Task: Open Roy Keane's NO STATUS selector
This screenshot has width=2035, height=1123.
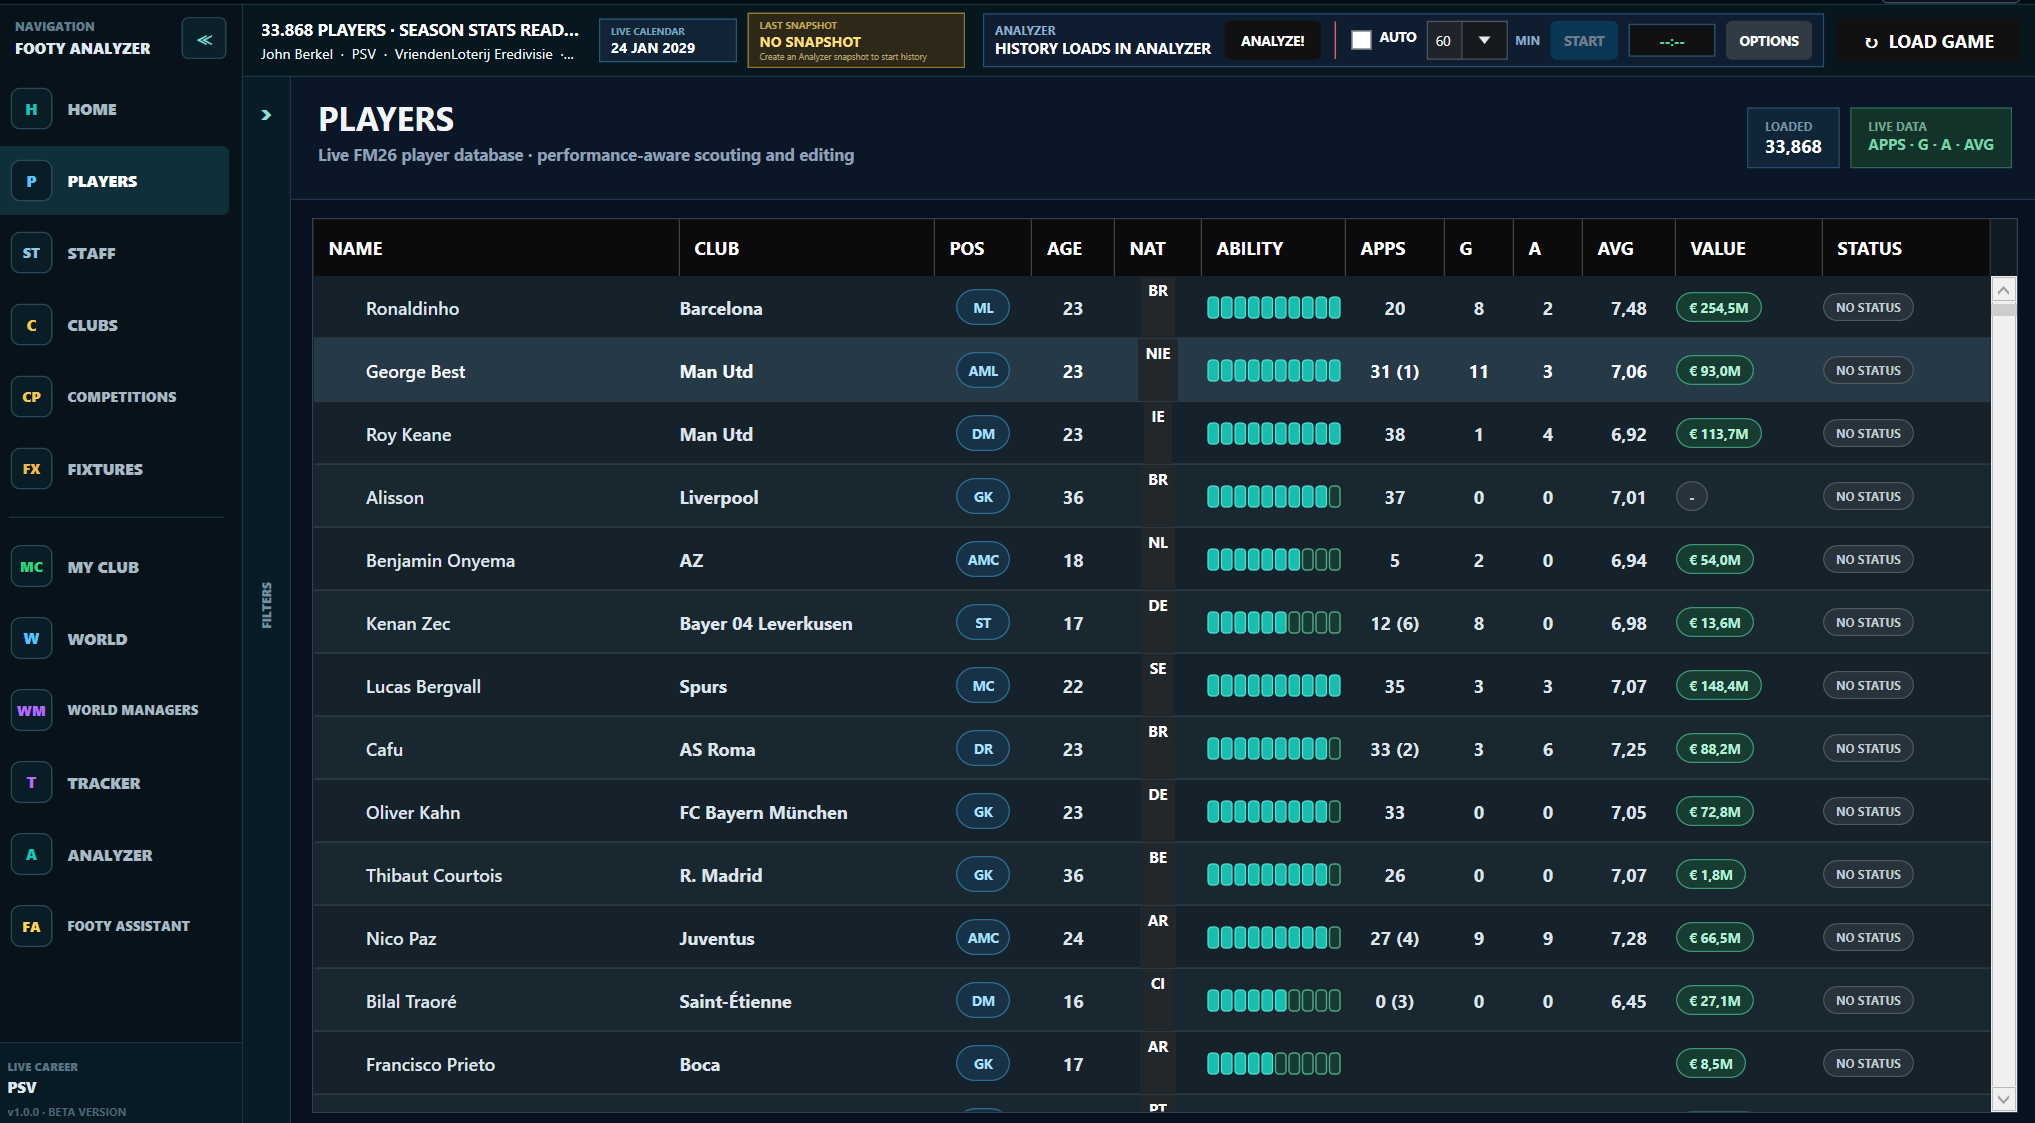Action: [x=1868, y=434]
